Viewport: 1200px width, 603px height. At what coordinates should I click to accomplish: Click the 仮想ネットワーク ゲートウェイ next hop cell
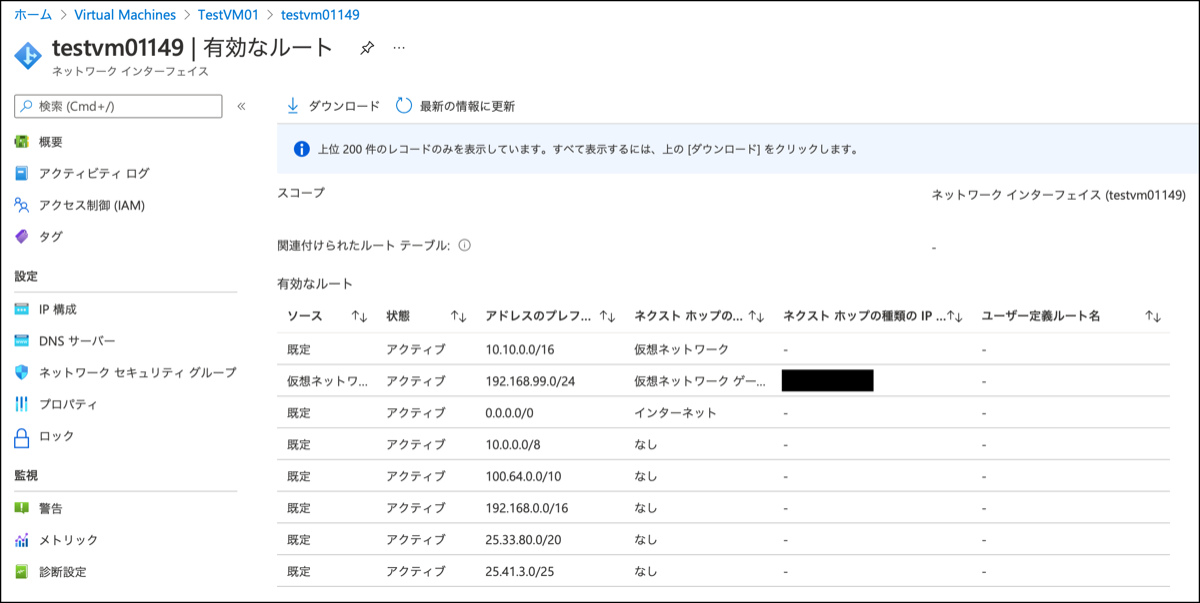click(x=699, y=381)
